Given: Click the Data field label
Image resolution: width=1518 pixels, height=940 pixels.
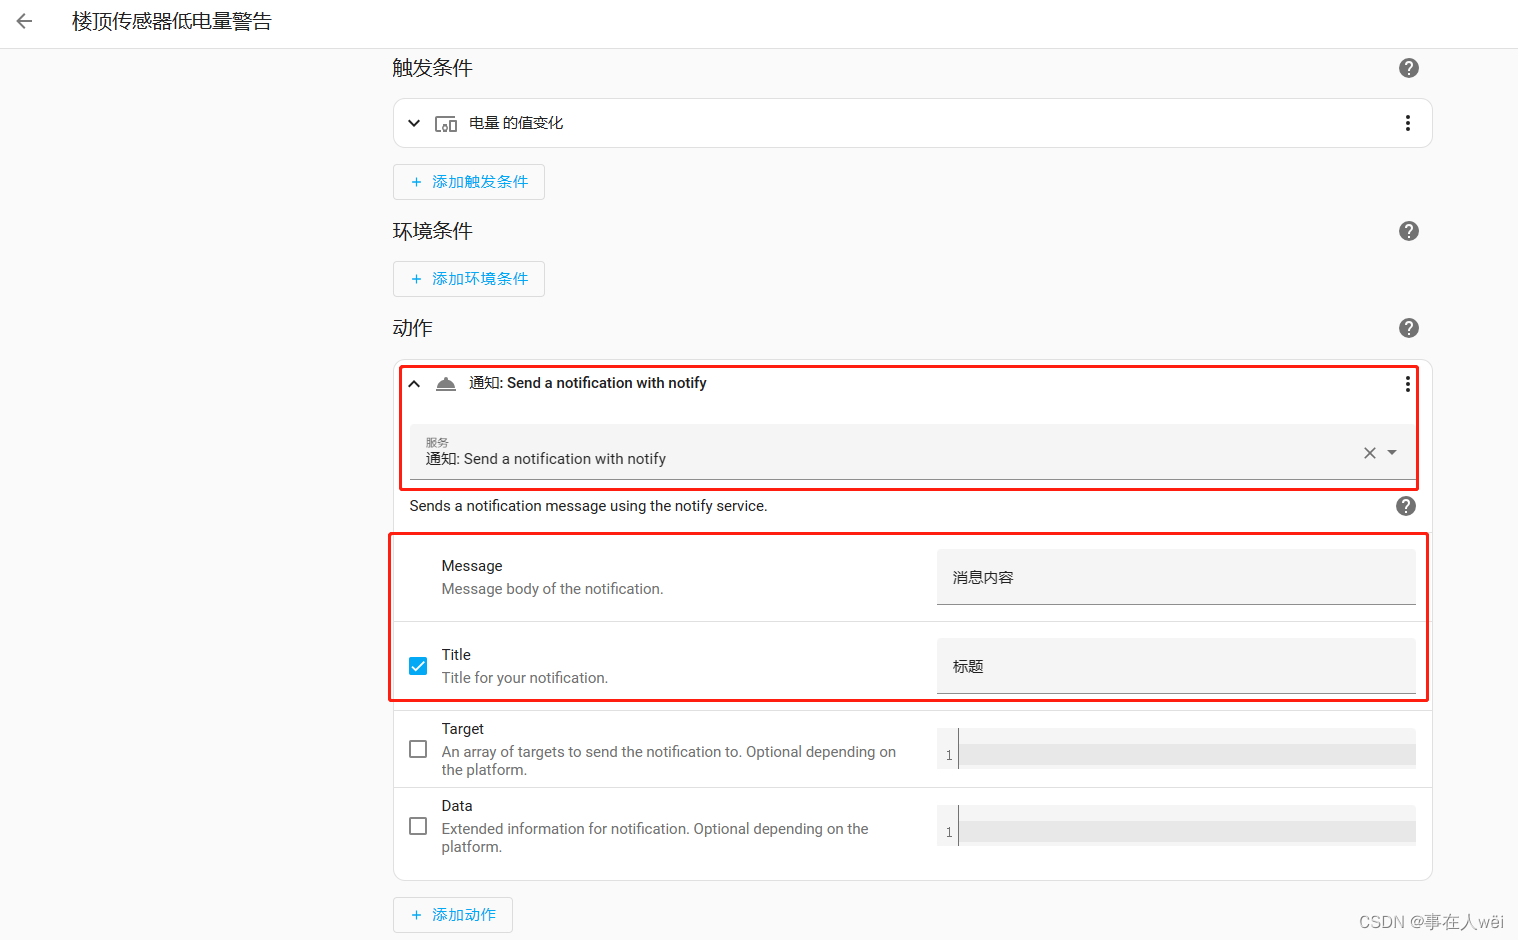Looking at the screenshot, I should [x=457, y=806].
